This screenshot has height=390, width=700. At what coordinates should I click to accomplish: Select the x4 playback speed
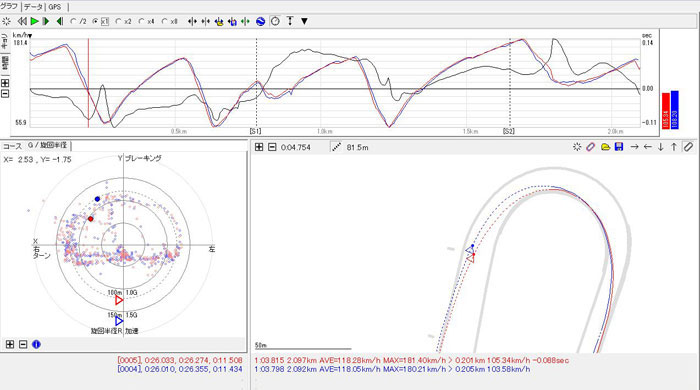click(146, 21)
